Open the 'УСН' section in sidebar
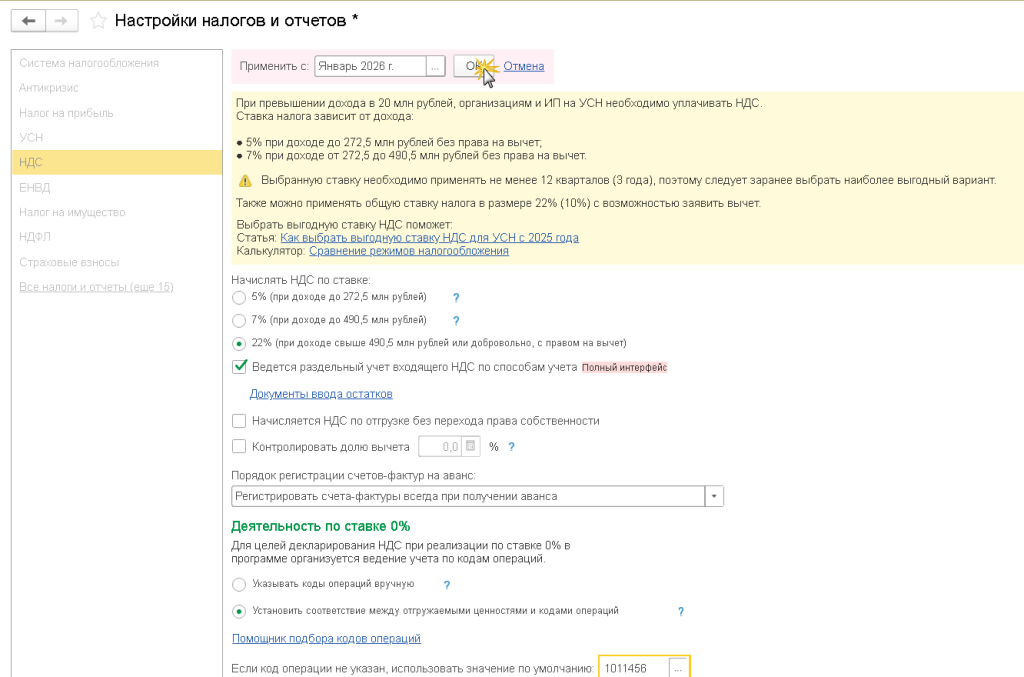 point(32,137)
